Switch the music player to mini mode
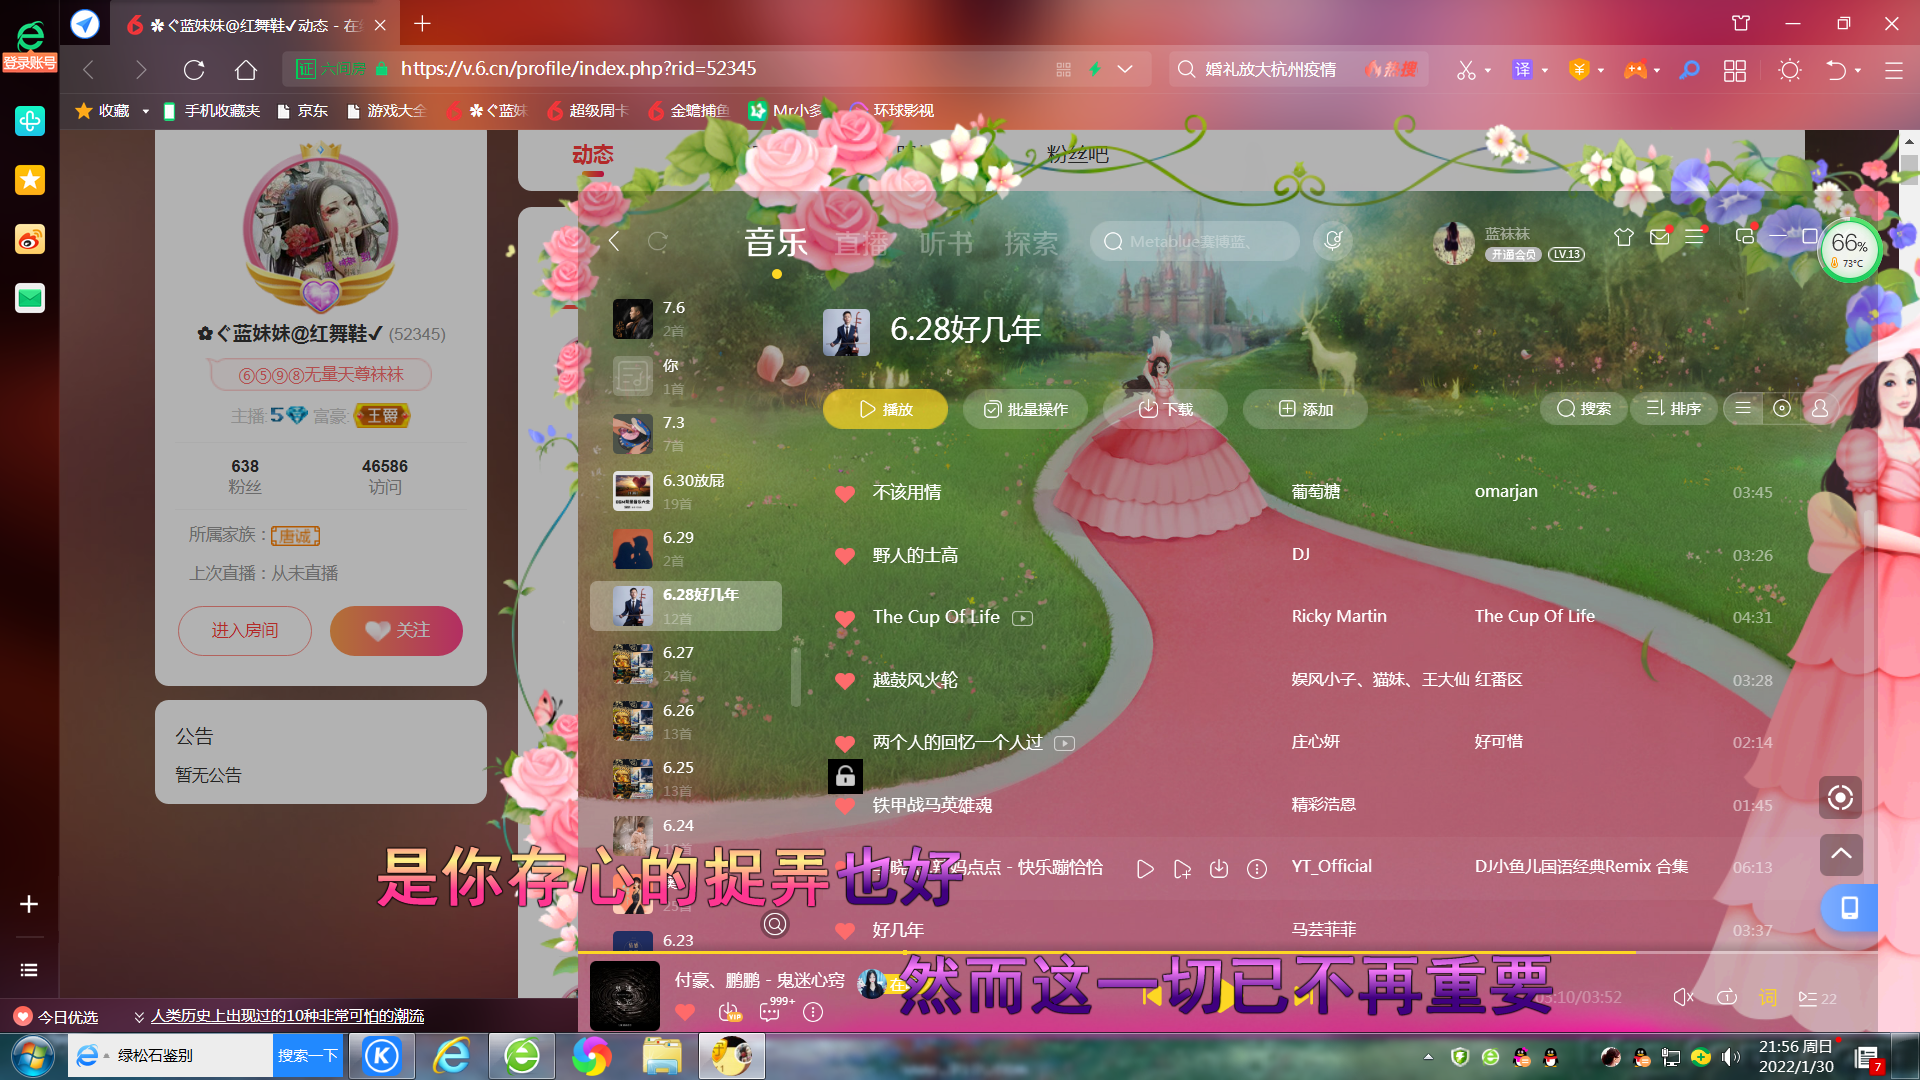Viewport: 1920px width, 1080px height. (x=1744, y=237)
